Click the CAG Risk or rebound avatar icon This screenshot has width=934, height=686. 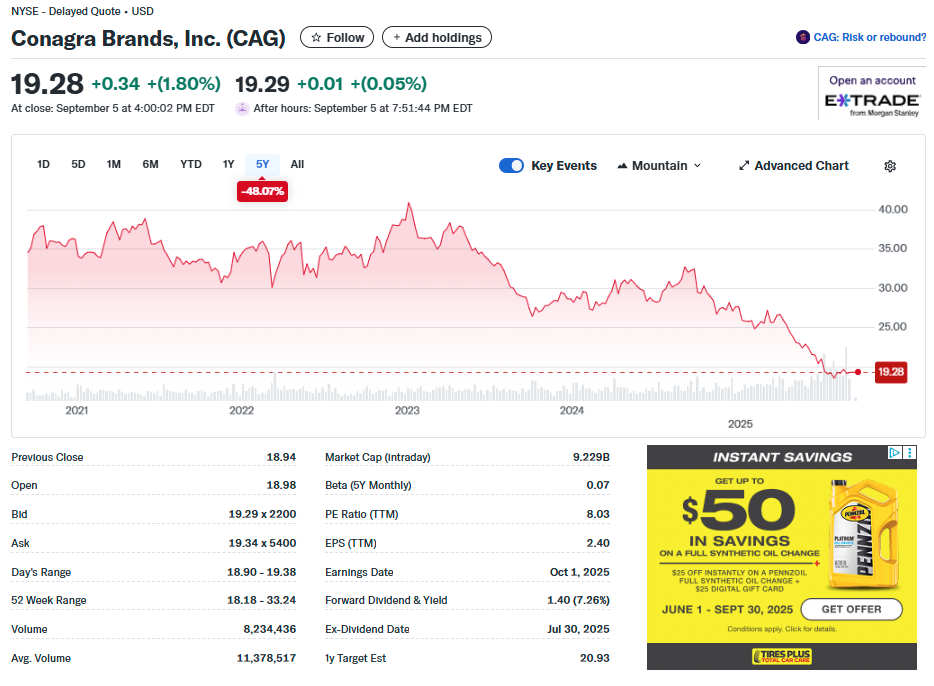[802, 37]
